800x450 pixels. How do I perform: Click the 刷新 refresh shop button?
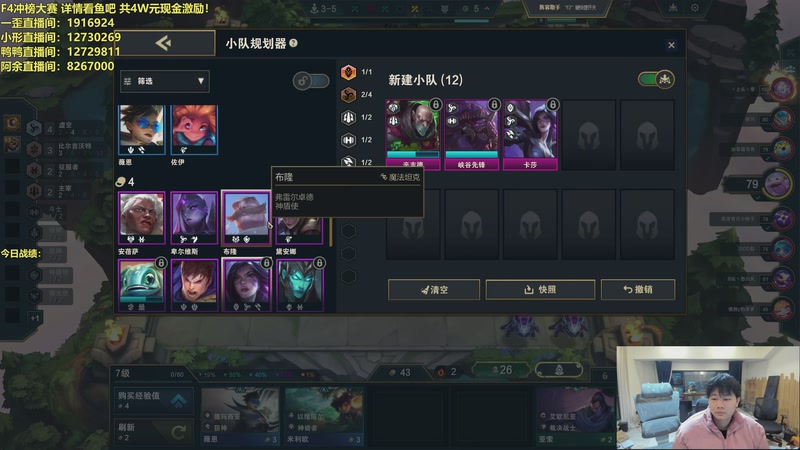click(153, 432)
